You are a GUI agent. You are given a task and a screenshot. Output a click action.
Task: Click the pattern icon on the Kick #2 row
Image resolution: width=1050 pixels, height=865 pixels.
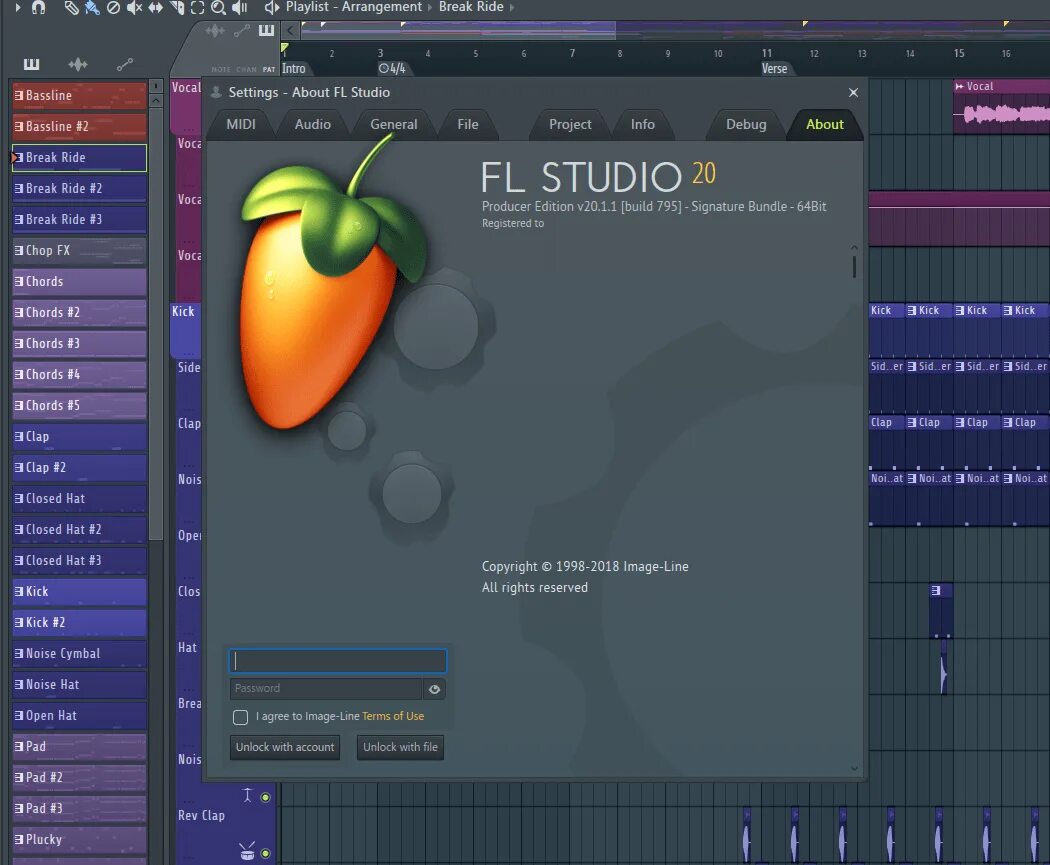click(x=19, y=623)
